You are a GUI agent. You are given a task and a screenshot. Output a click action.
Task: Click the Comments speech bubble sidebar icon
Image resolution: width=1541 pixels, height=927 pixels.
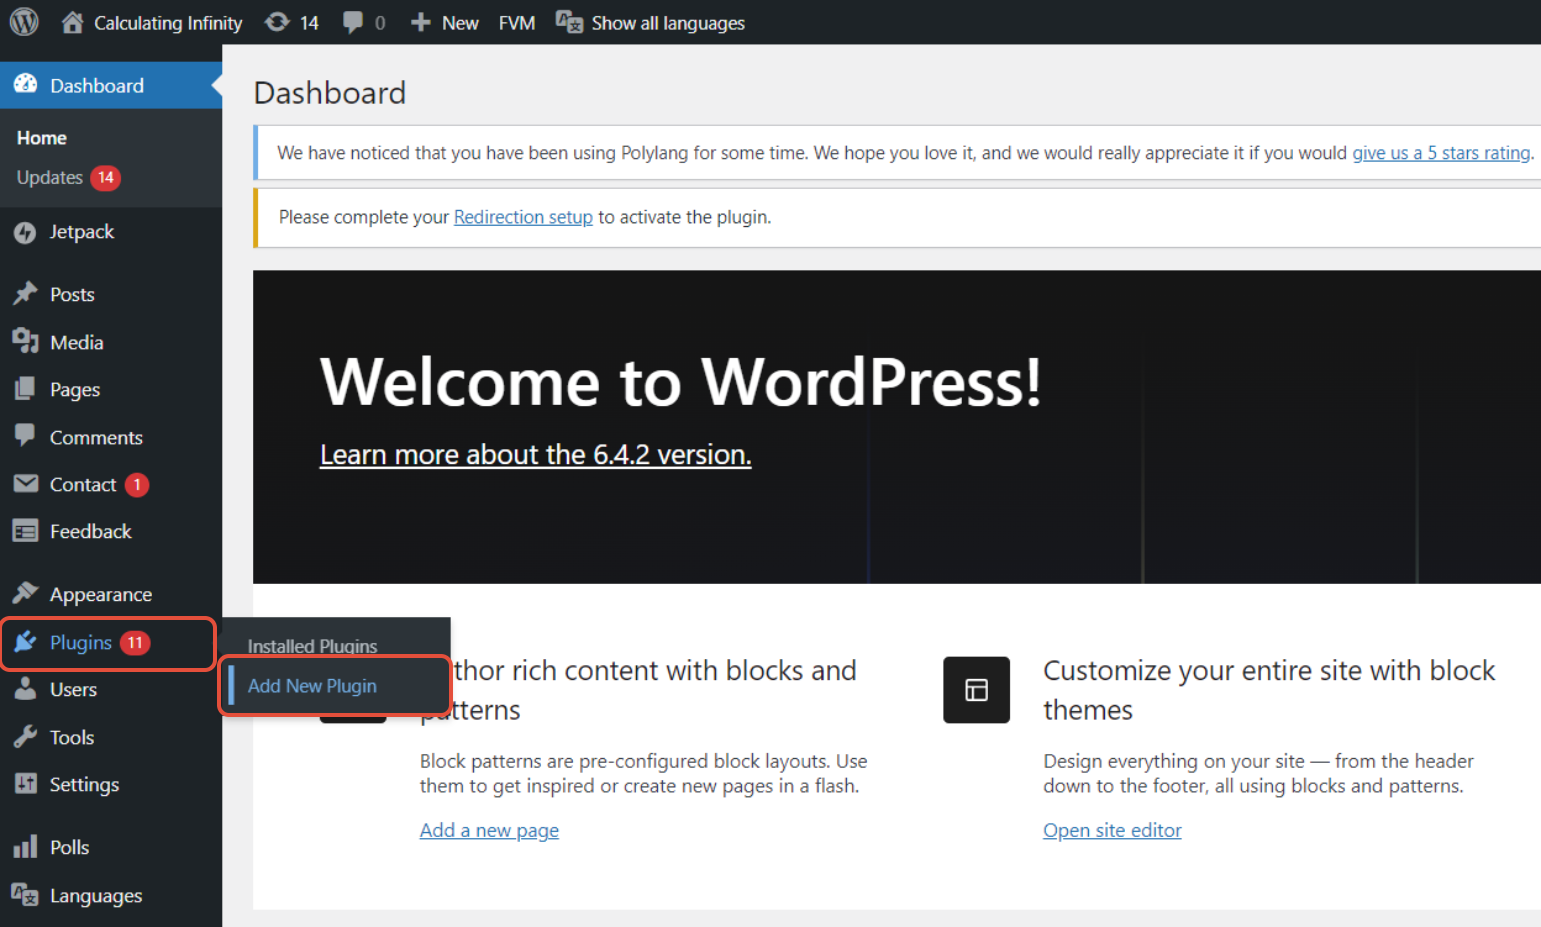coord(25,436)
